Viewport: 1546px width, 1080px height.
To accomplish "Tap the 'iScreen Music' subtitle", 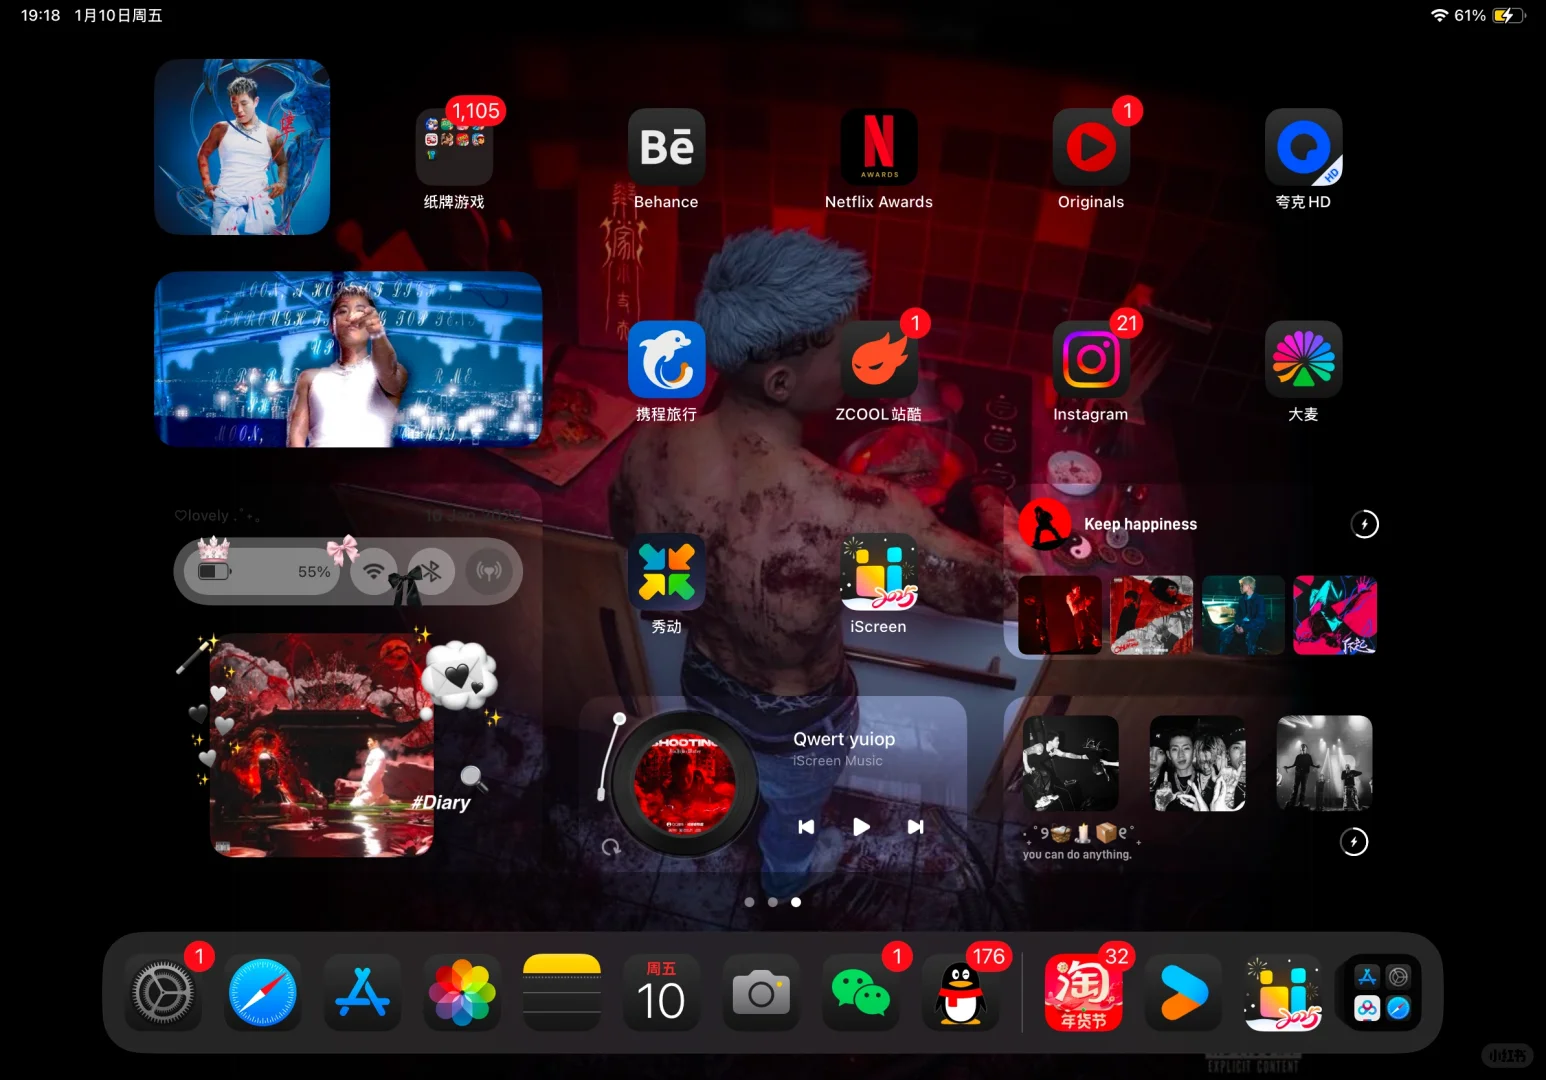I will point(838,761).
